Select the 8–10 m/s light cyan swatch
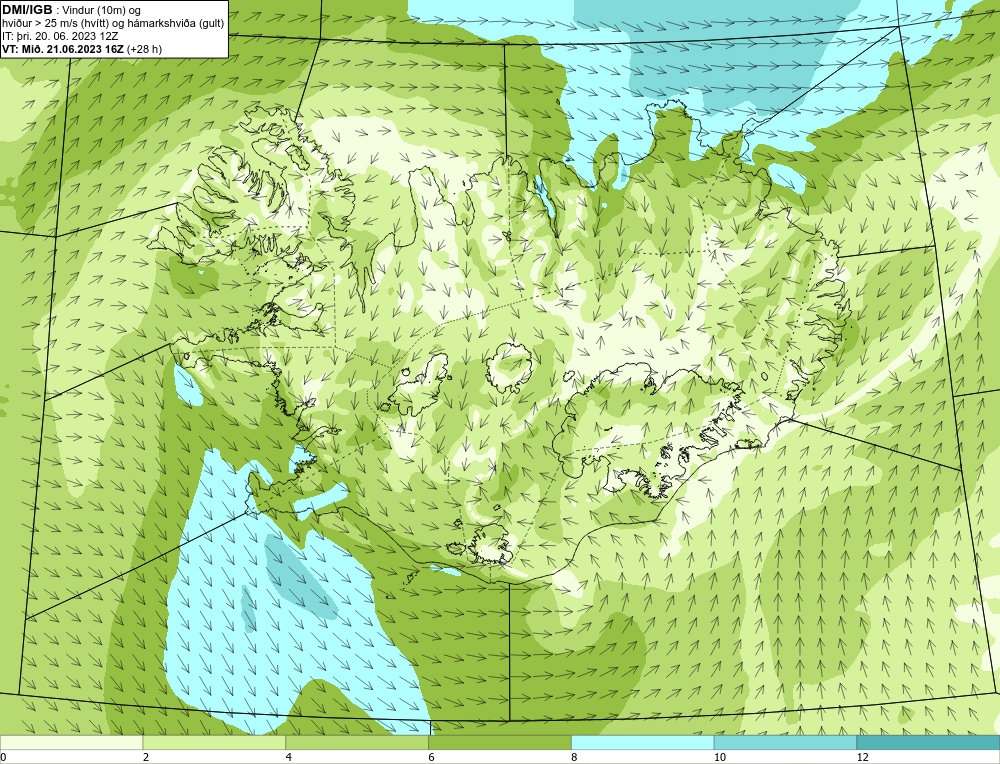The image size is (1000, 764). [x=643, y=742]
